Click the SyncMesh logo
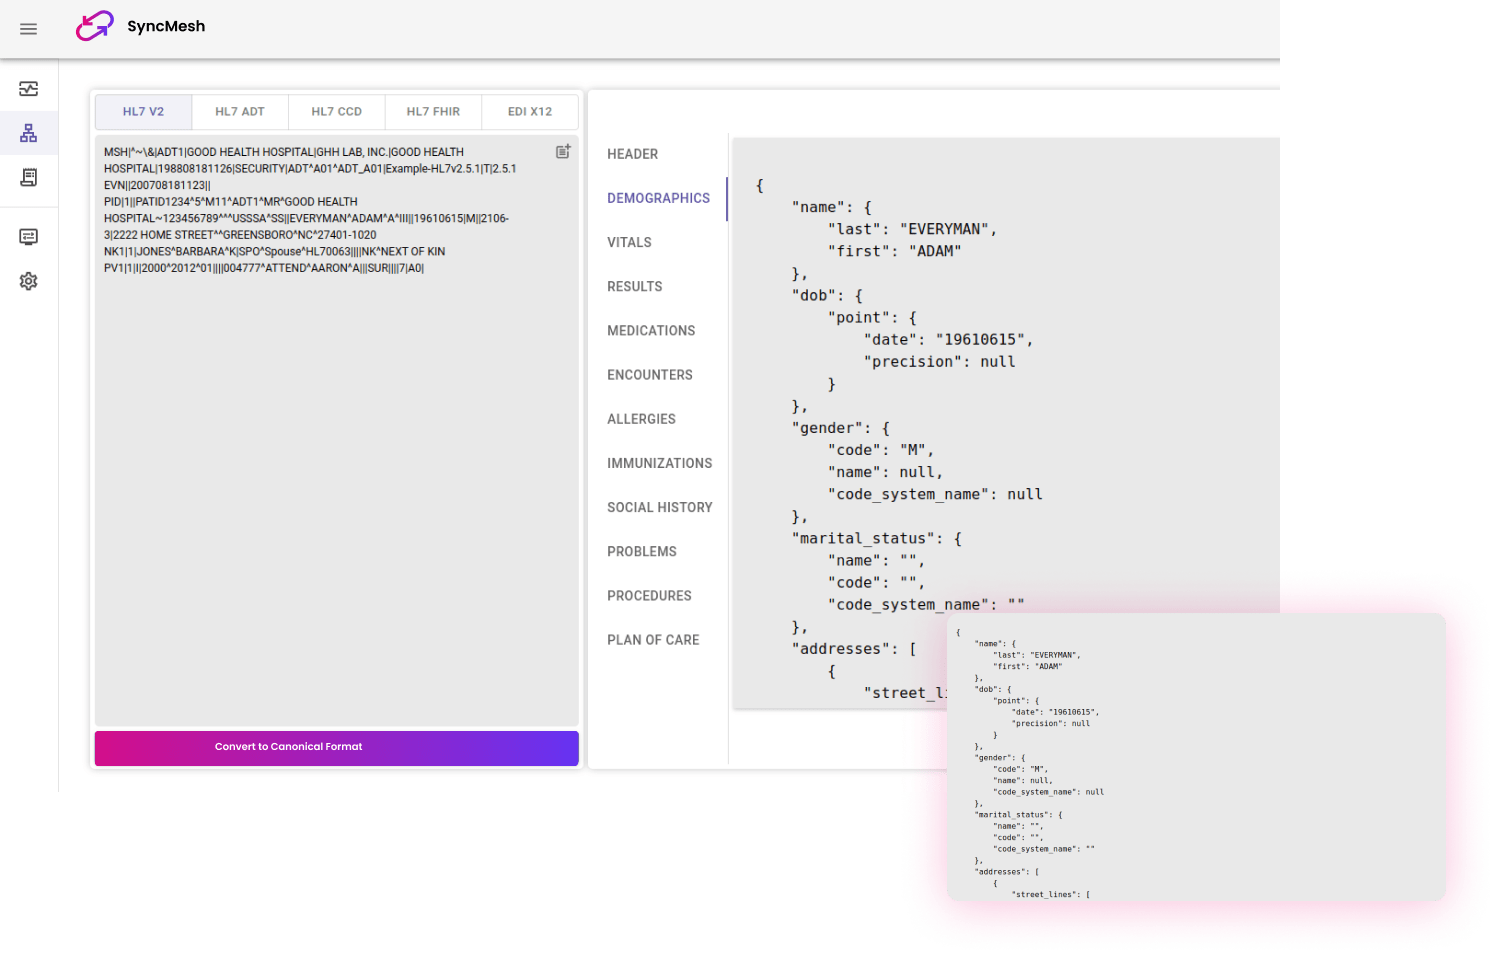This screenshot has width=1496, height=955. click(x=140, y=27)
